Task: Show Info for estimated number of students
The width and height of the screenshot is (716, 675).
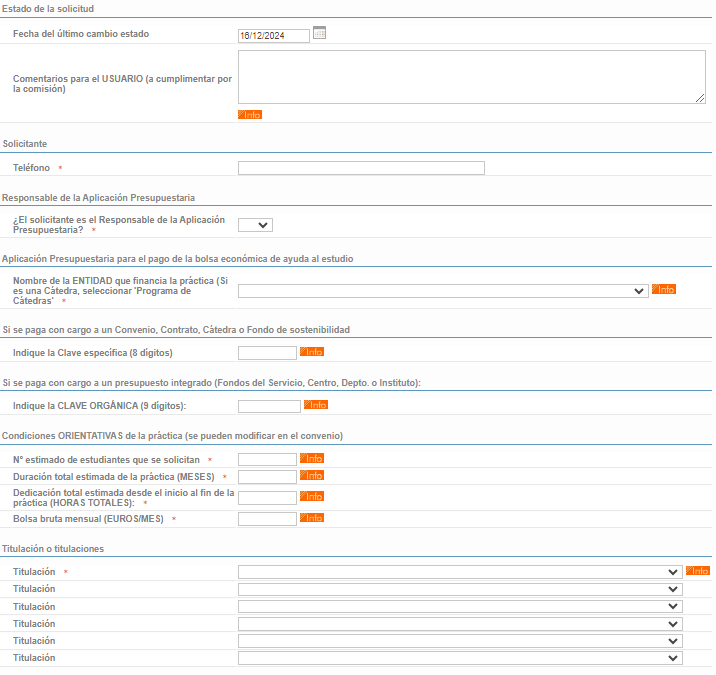Action: tap(312, 458)
